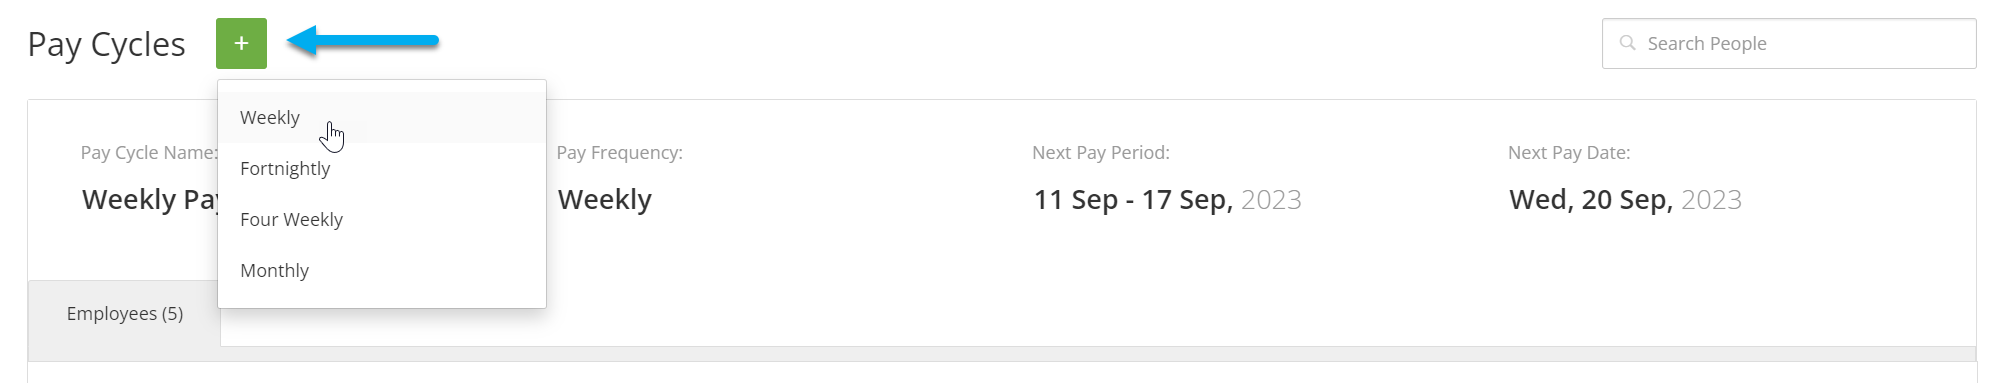Open the Employees (5) tab
The height and width of the screenshot is (383, 2002).
tap(124, 314)
